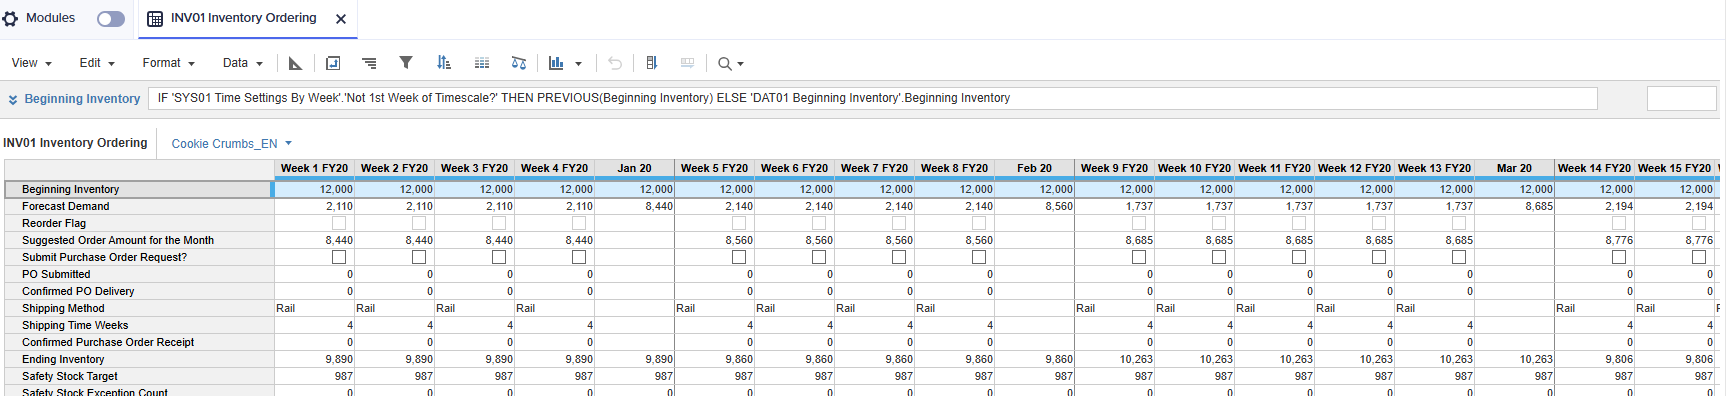Select Confirmed Purchase Order Receipt row header
The image size is (1726, 396).
point(139,342)
